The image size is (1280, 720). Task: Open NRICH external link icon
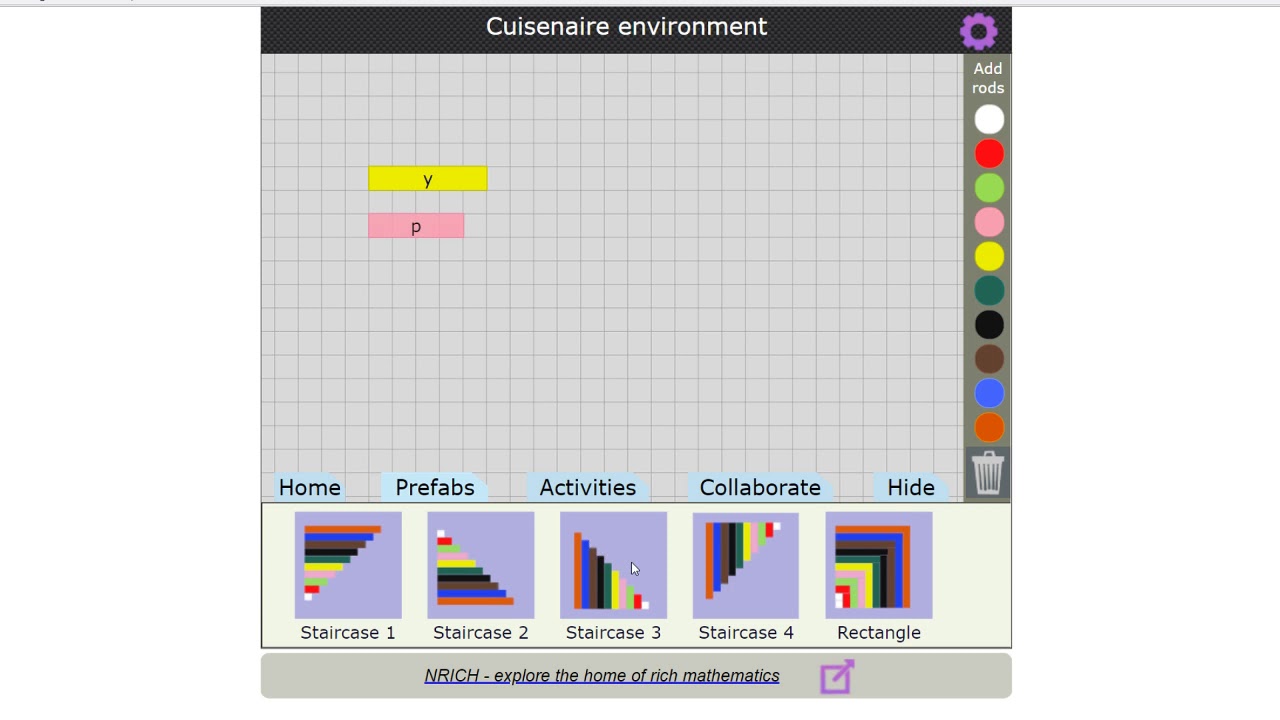837,676
